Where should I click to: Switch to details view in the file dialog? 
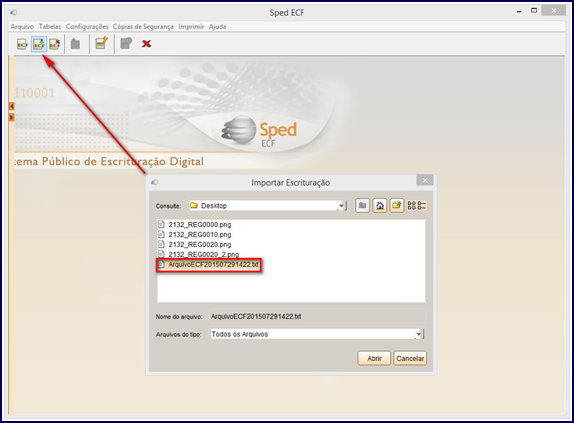(422, 206)
